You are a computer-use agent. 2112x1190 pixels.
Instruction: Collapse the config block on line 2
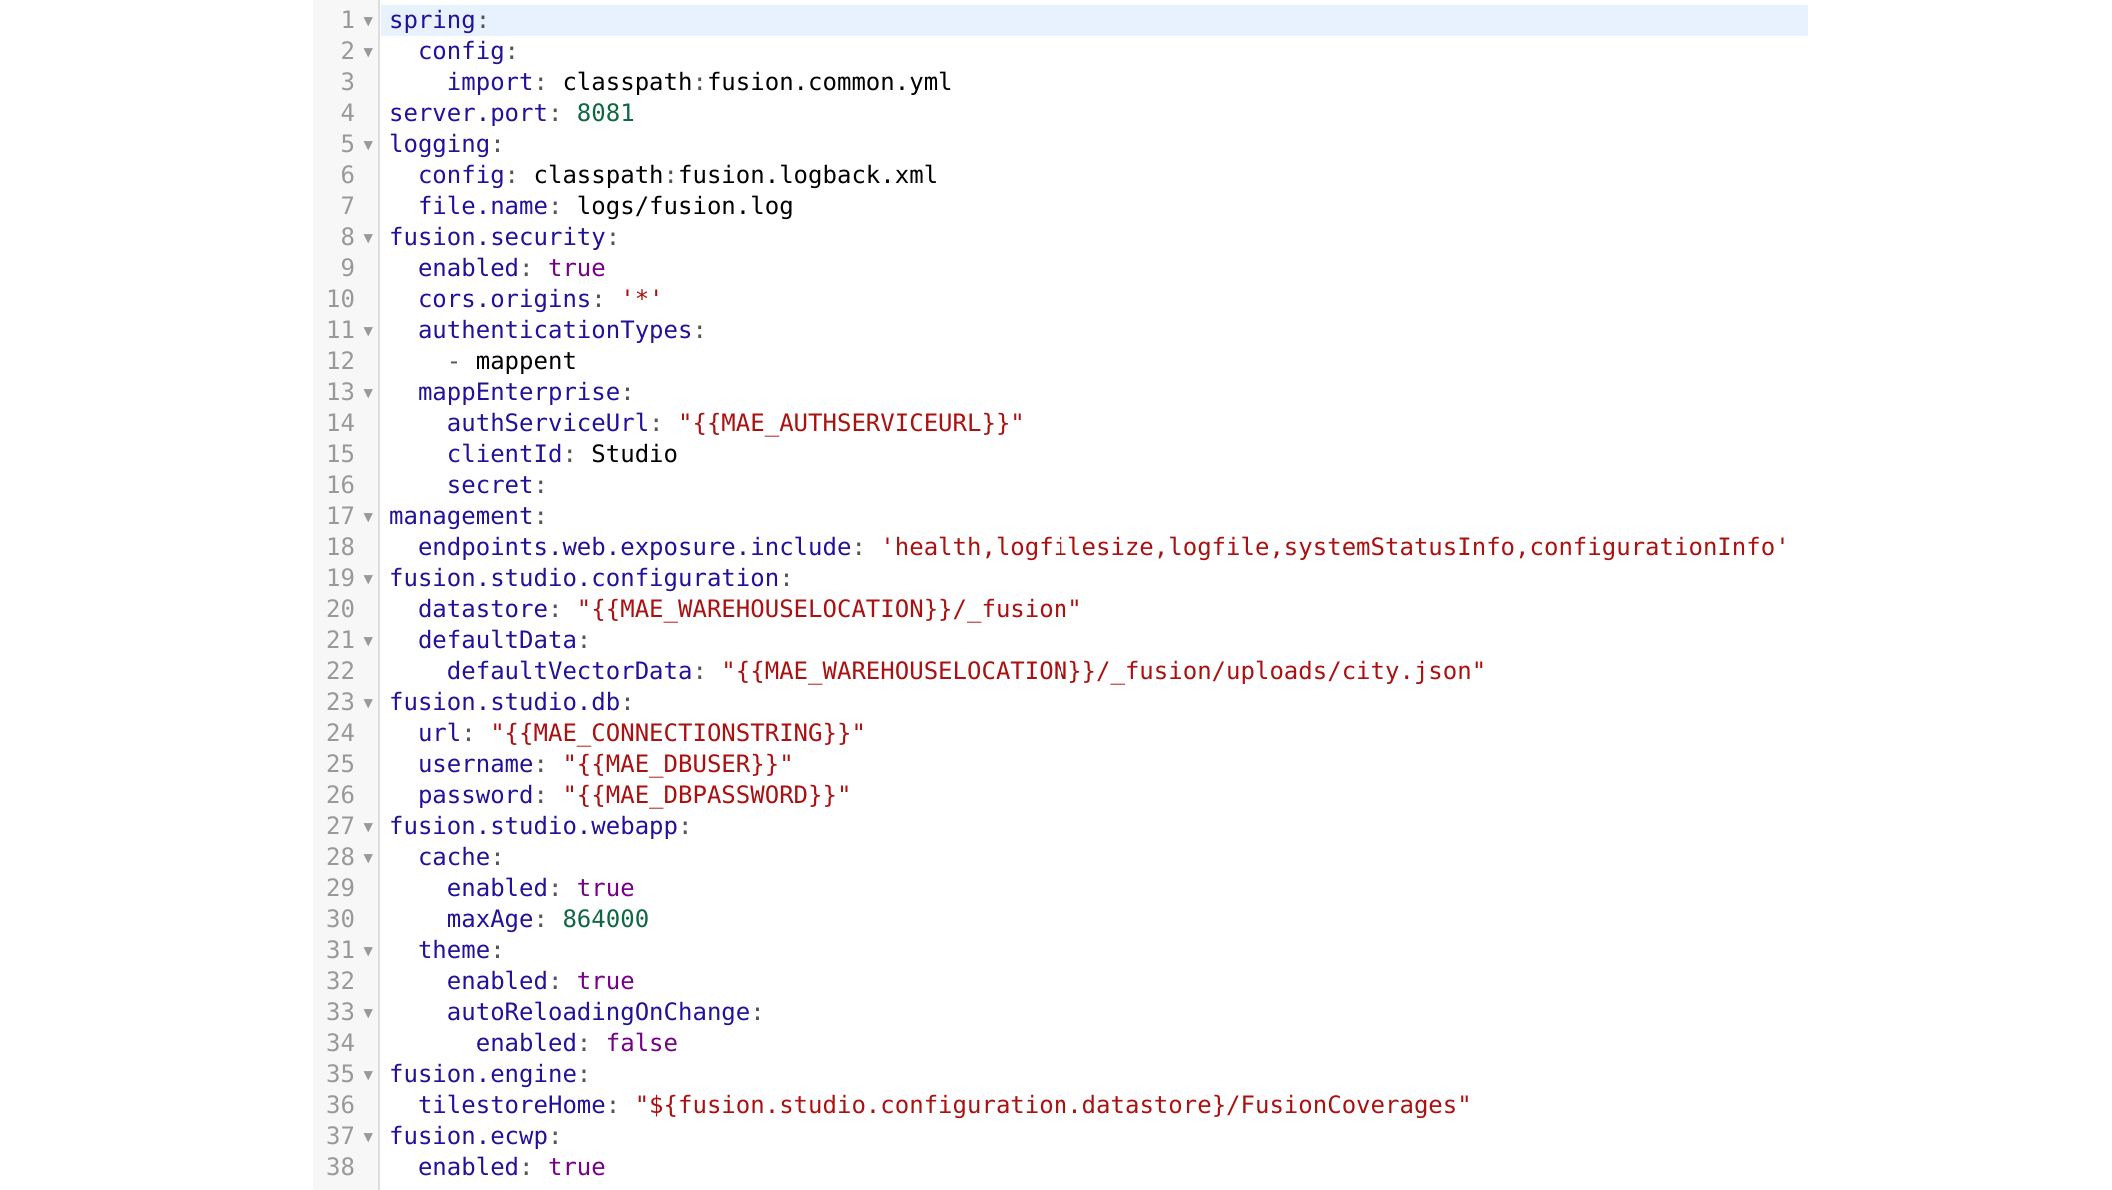[368, 52]
